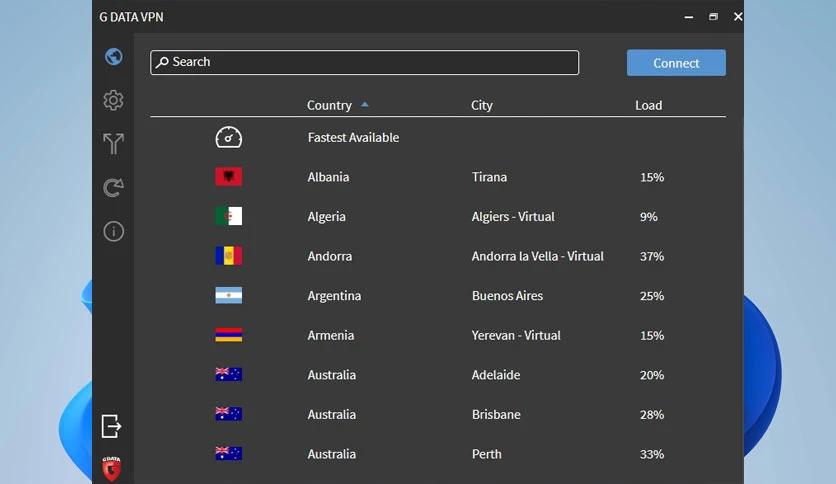Click the Andorra flag icon
Image resolution: width=836 pixels, height=484 pixels.
(x=229, y=256)
